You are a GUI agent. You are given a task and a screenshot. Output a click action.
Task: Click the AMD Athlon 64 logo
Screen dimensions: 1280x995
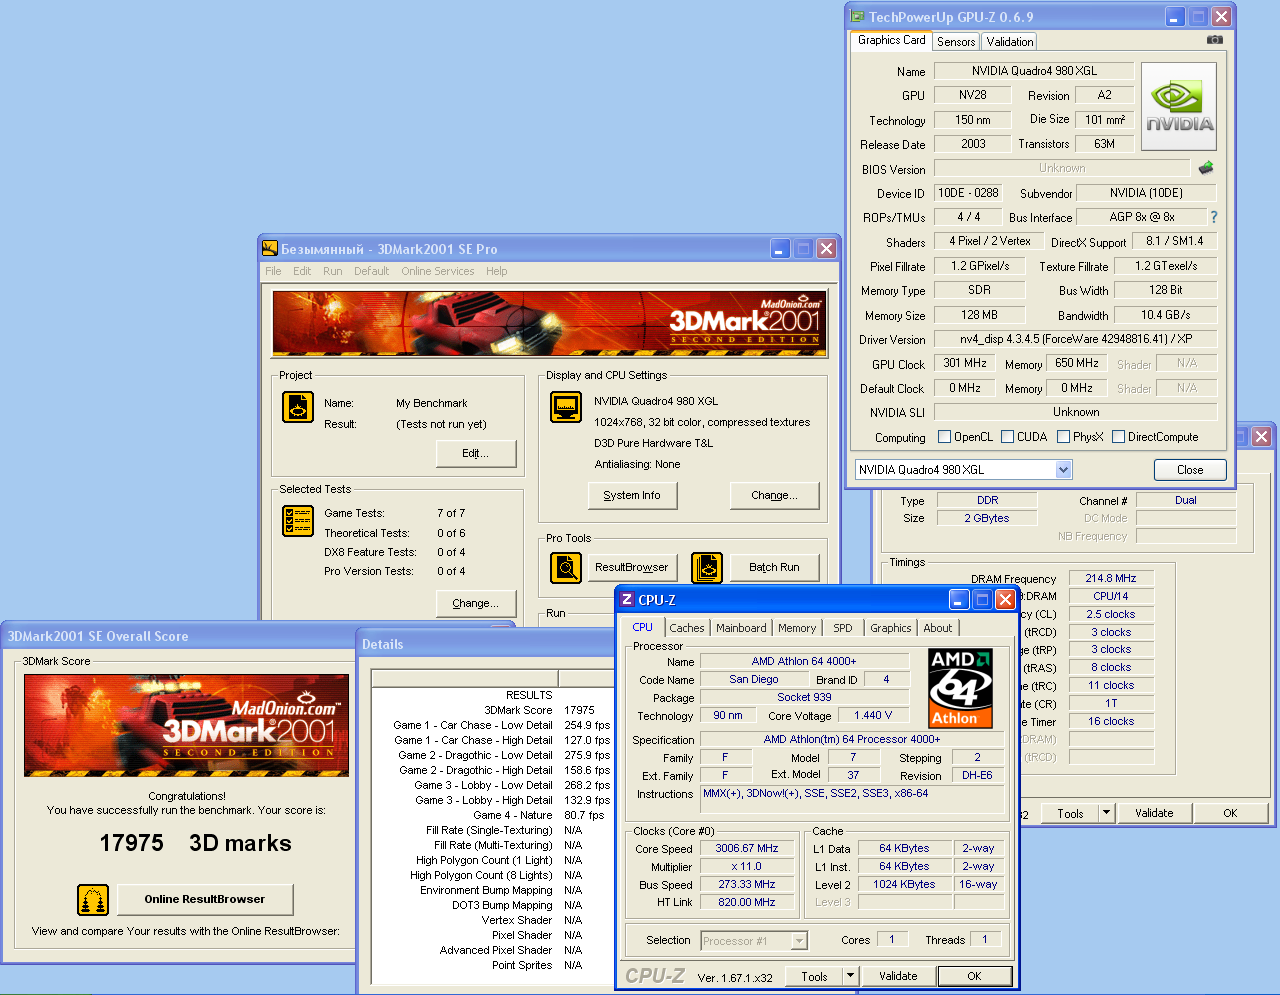960,688
